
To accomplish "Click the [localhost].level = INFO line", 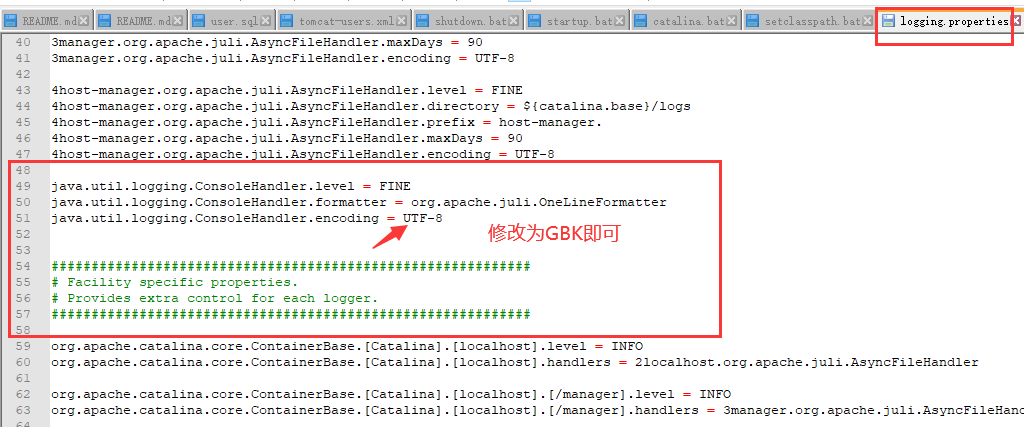I will pos(347,346).
